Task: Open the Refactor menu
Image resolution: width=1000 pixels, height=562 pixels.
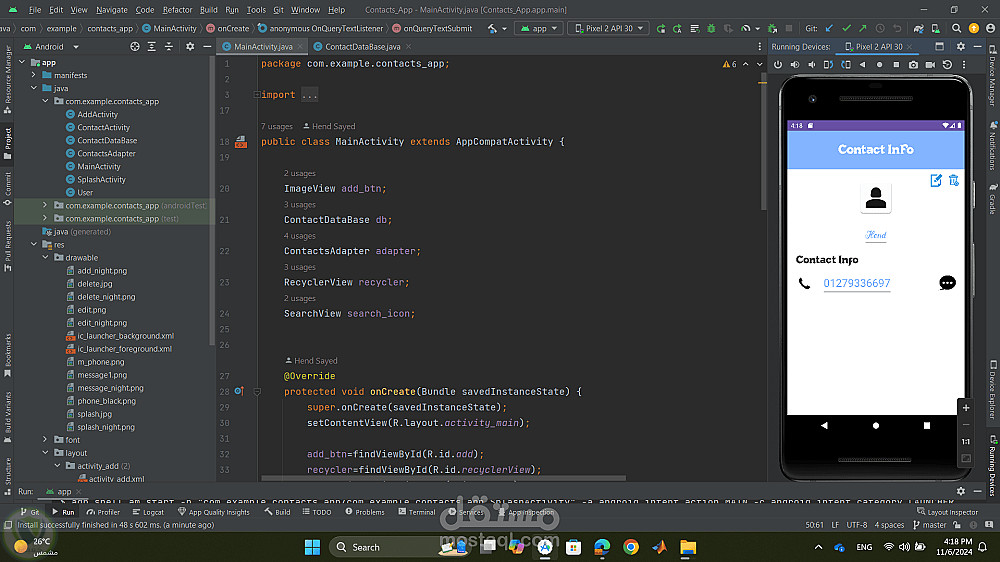Action: click(x=177, y=9)
